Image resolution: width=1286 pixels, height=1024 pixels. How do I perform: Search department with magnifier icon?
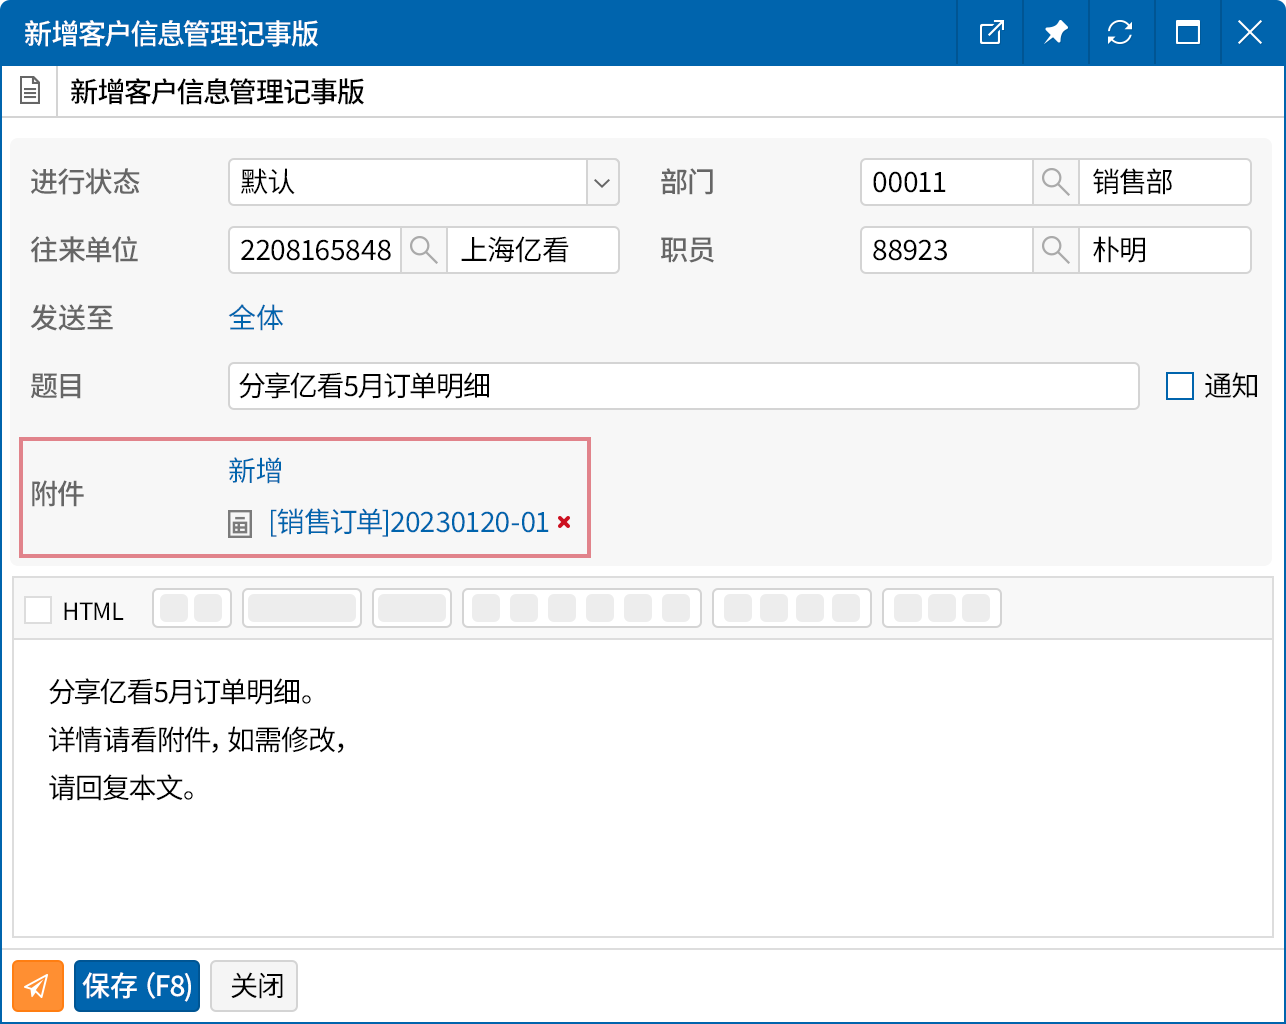point(1055,182)
